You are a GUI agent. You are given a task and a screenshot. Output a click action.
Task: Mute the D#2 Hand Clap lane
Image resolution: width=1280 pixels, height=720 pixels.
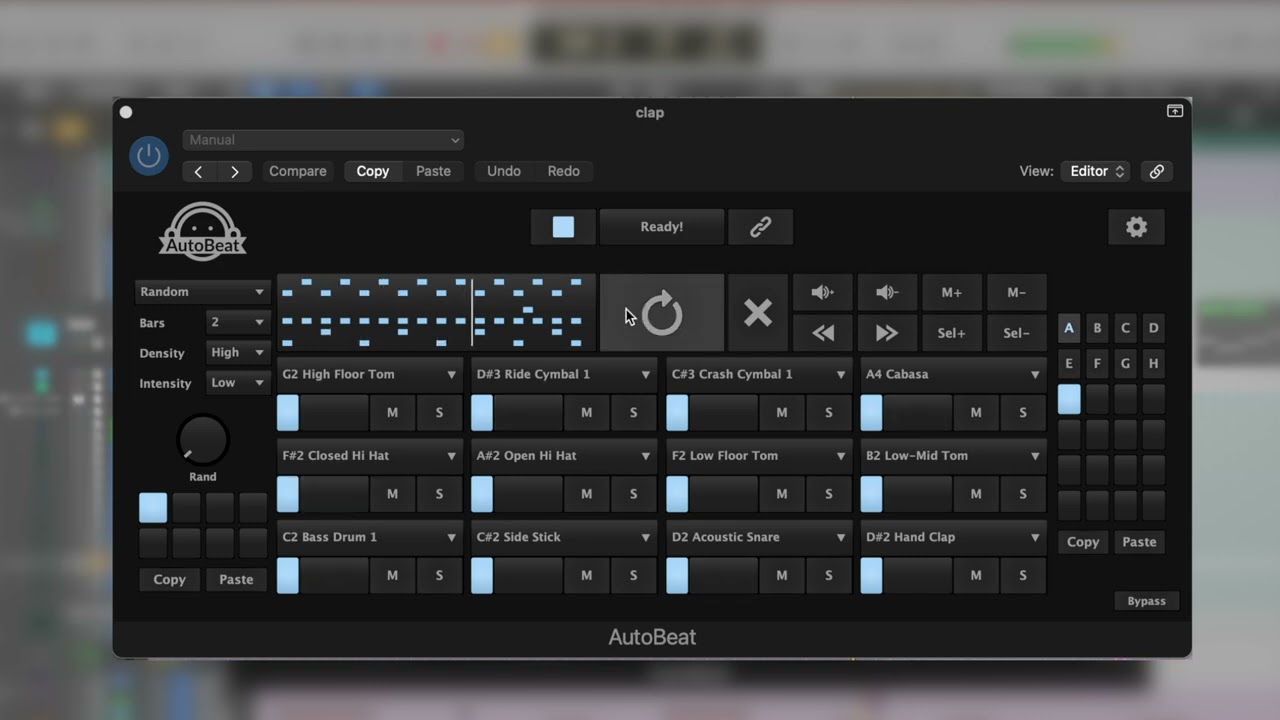pyautogui.click(x=976, y=575)
